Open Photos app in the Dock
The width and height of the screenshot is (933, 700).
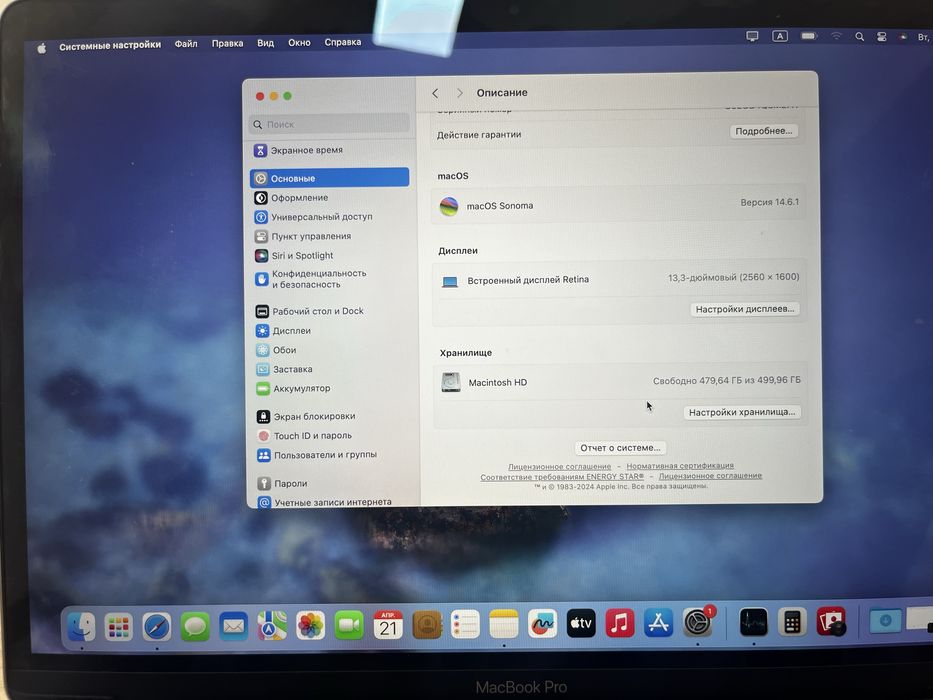[310, 625]
